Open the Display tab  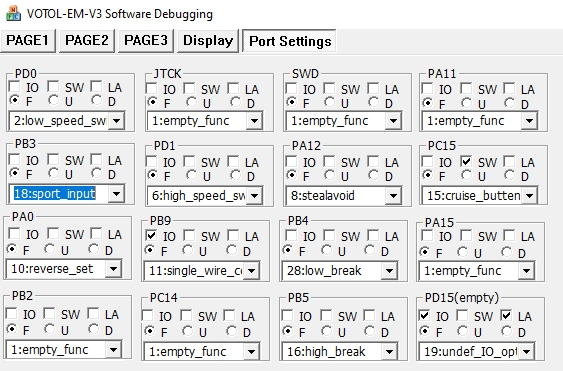208,41
